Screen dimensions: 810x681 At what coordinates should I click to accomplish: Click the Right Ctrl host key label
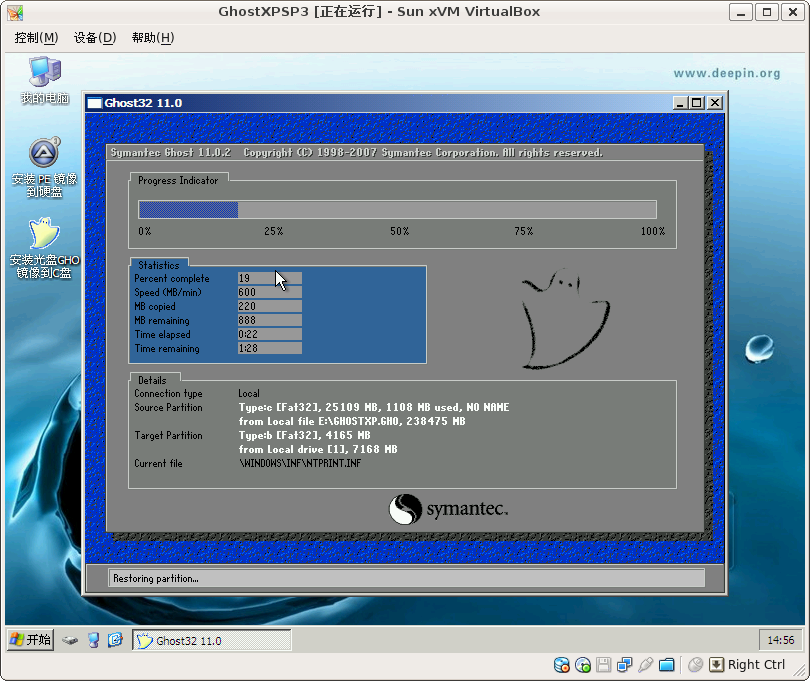click(x=756, y=665)
